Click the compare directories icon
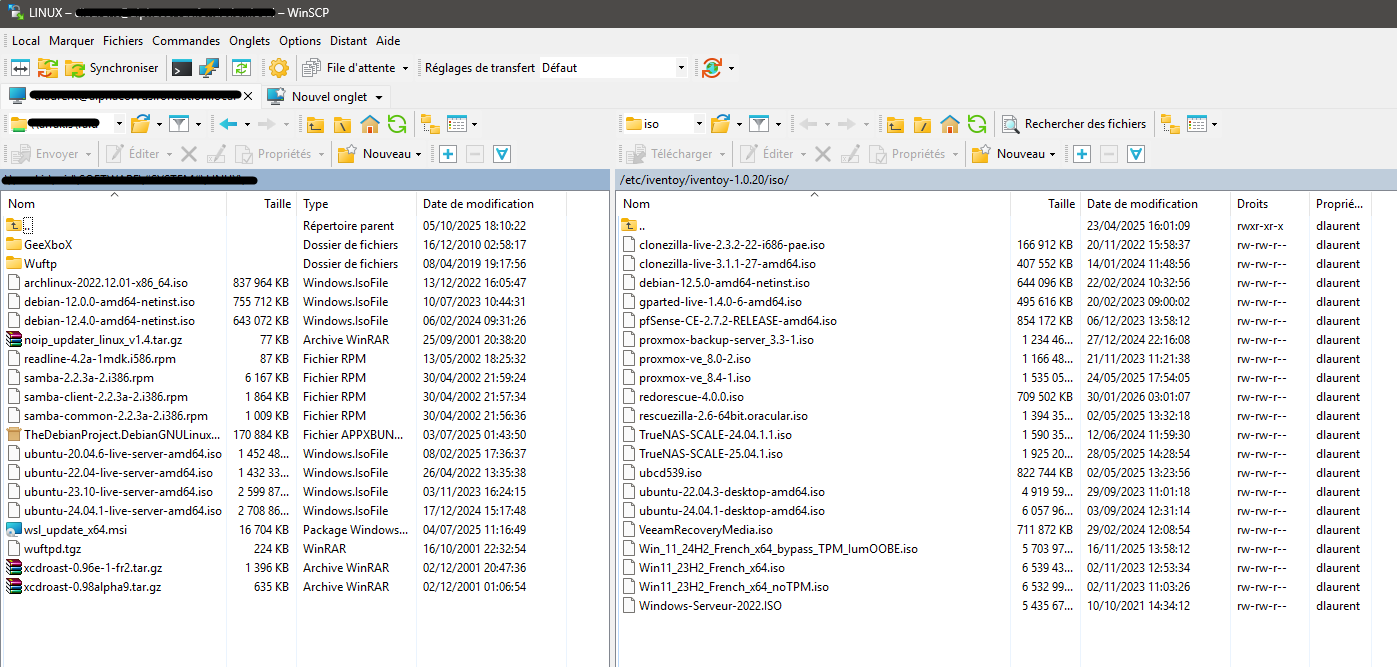 21,68
